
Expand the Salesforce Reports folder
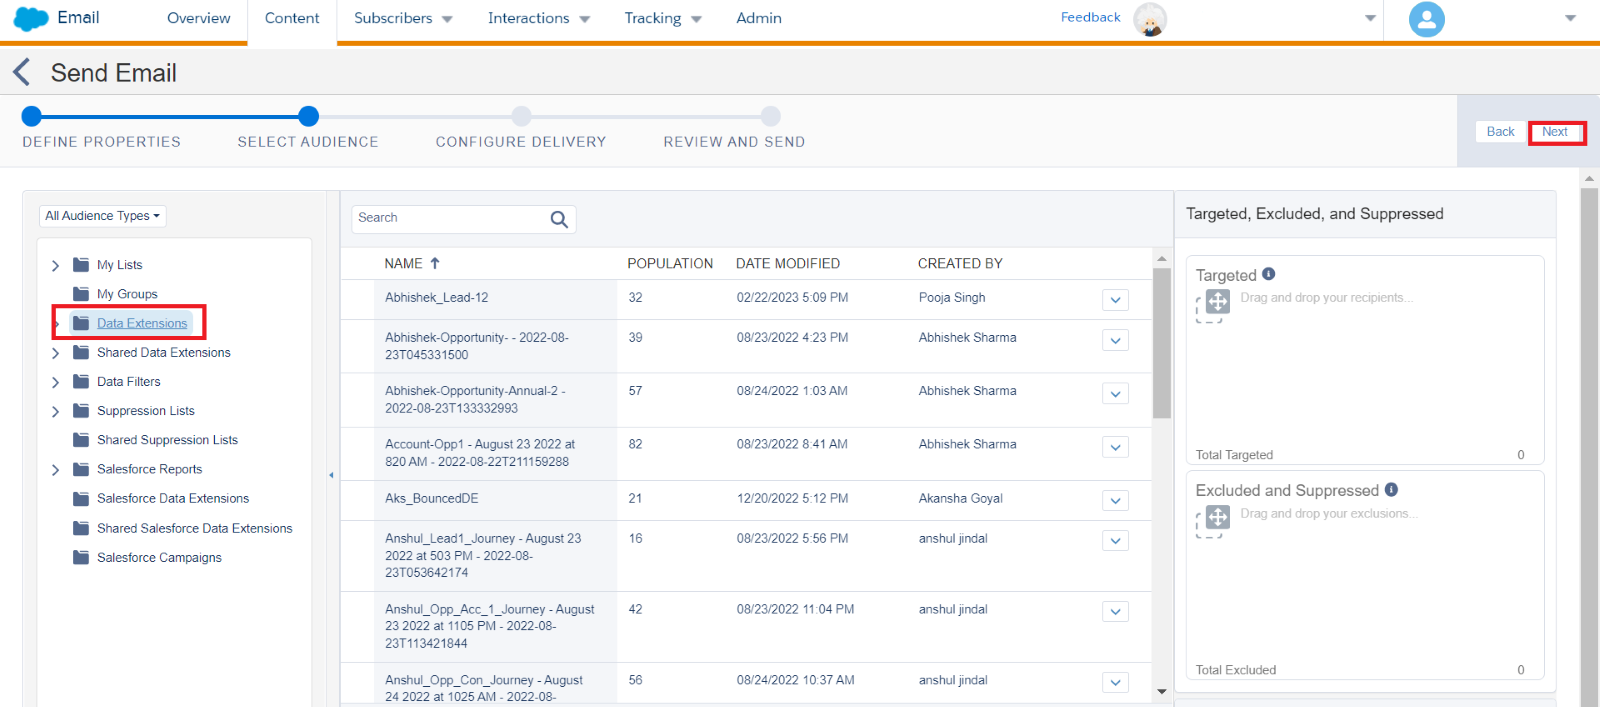tap(56, 470)
